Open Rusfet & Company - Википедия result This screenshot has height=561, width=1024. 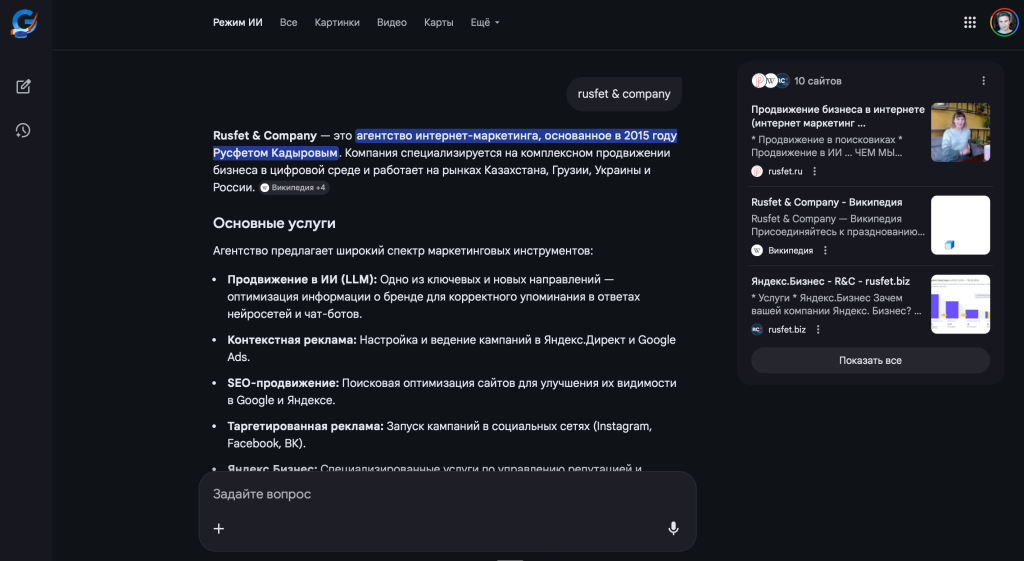[827, 202]
